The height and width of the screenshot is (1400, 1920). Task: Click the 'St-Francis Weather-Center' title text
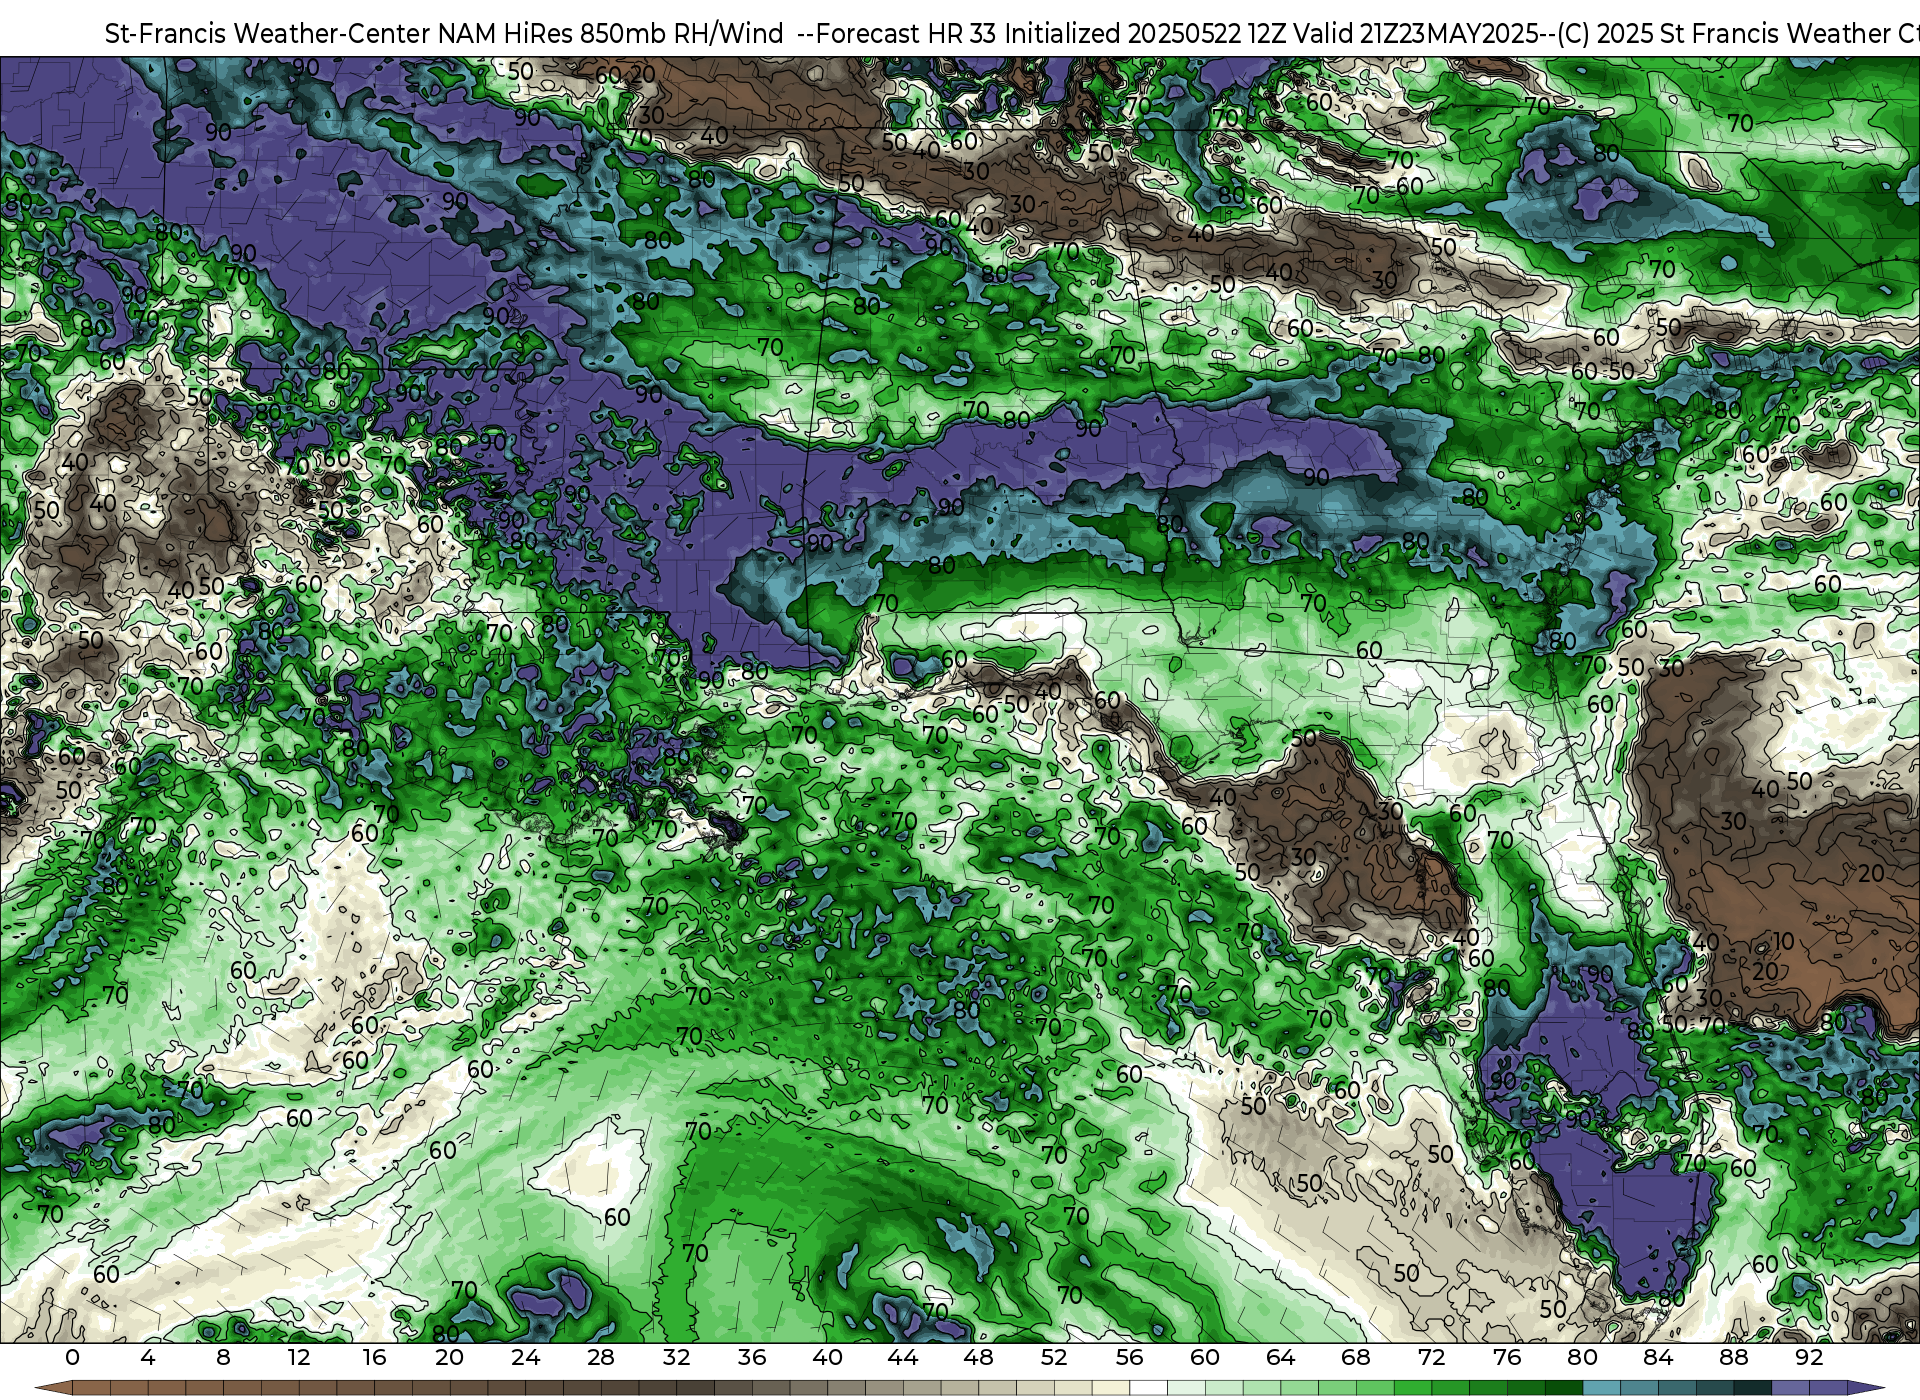point(268,33)
